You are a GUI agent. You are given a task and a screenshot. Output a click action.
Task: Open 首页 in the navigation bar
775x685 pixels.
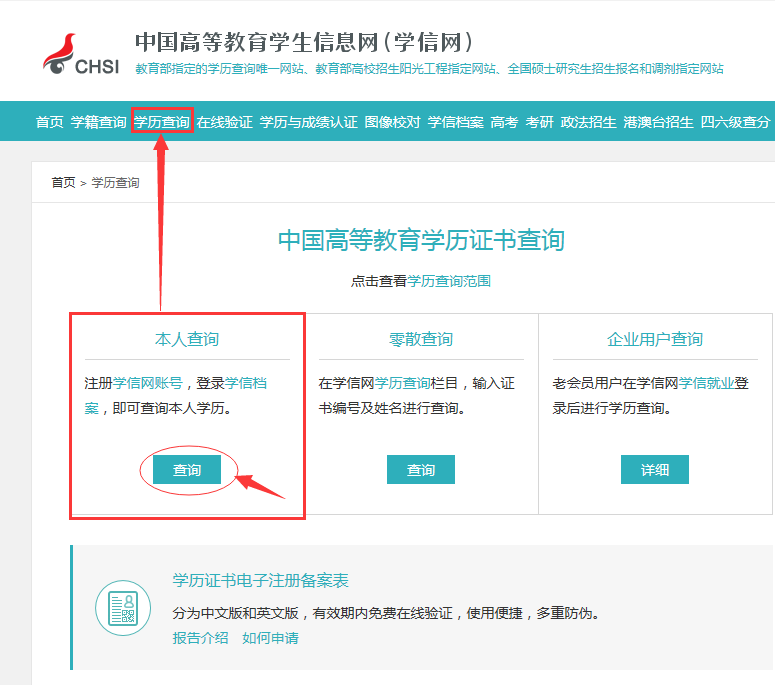[x=50, y=122]
